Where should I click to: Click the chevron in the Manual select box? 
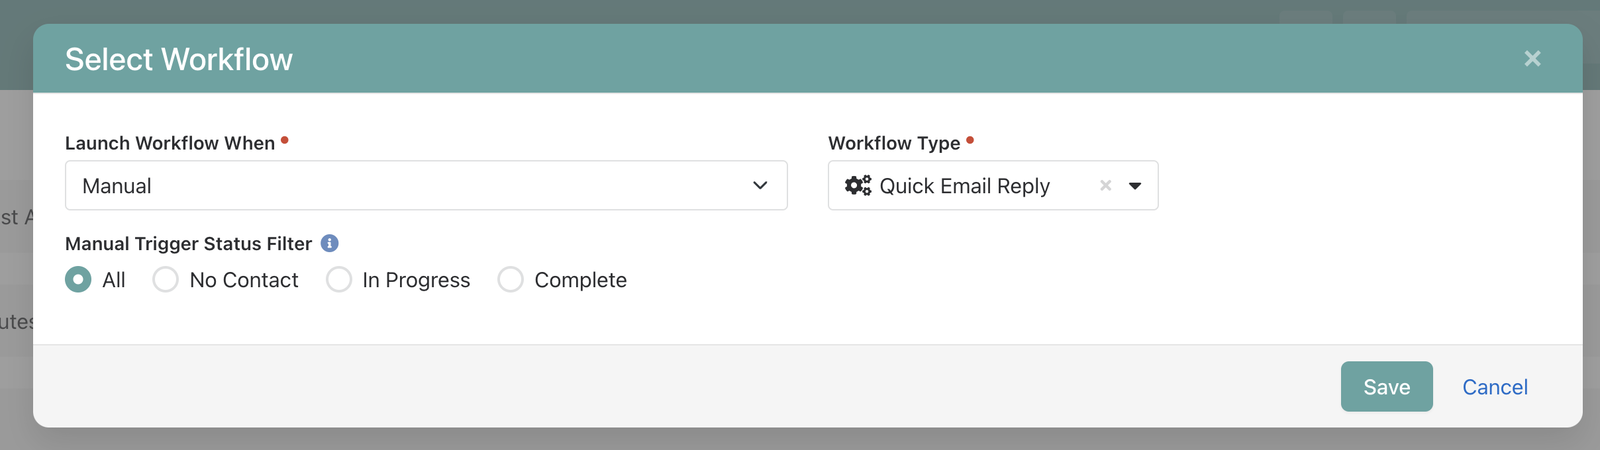[x=760, y=185]
